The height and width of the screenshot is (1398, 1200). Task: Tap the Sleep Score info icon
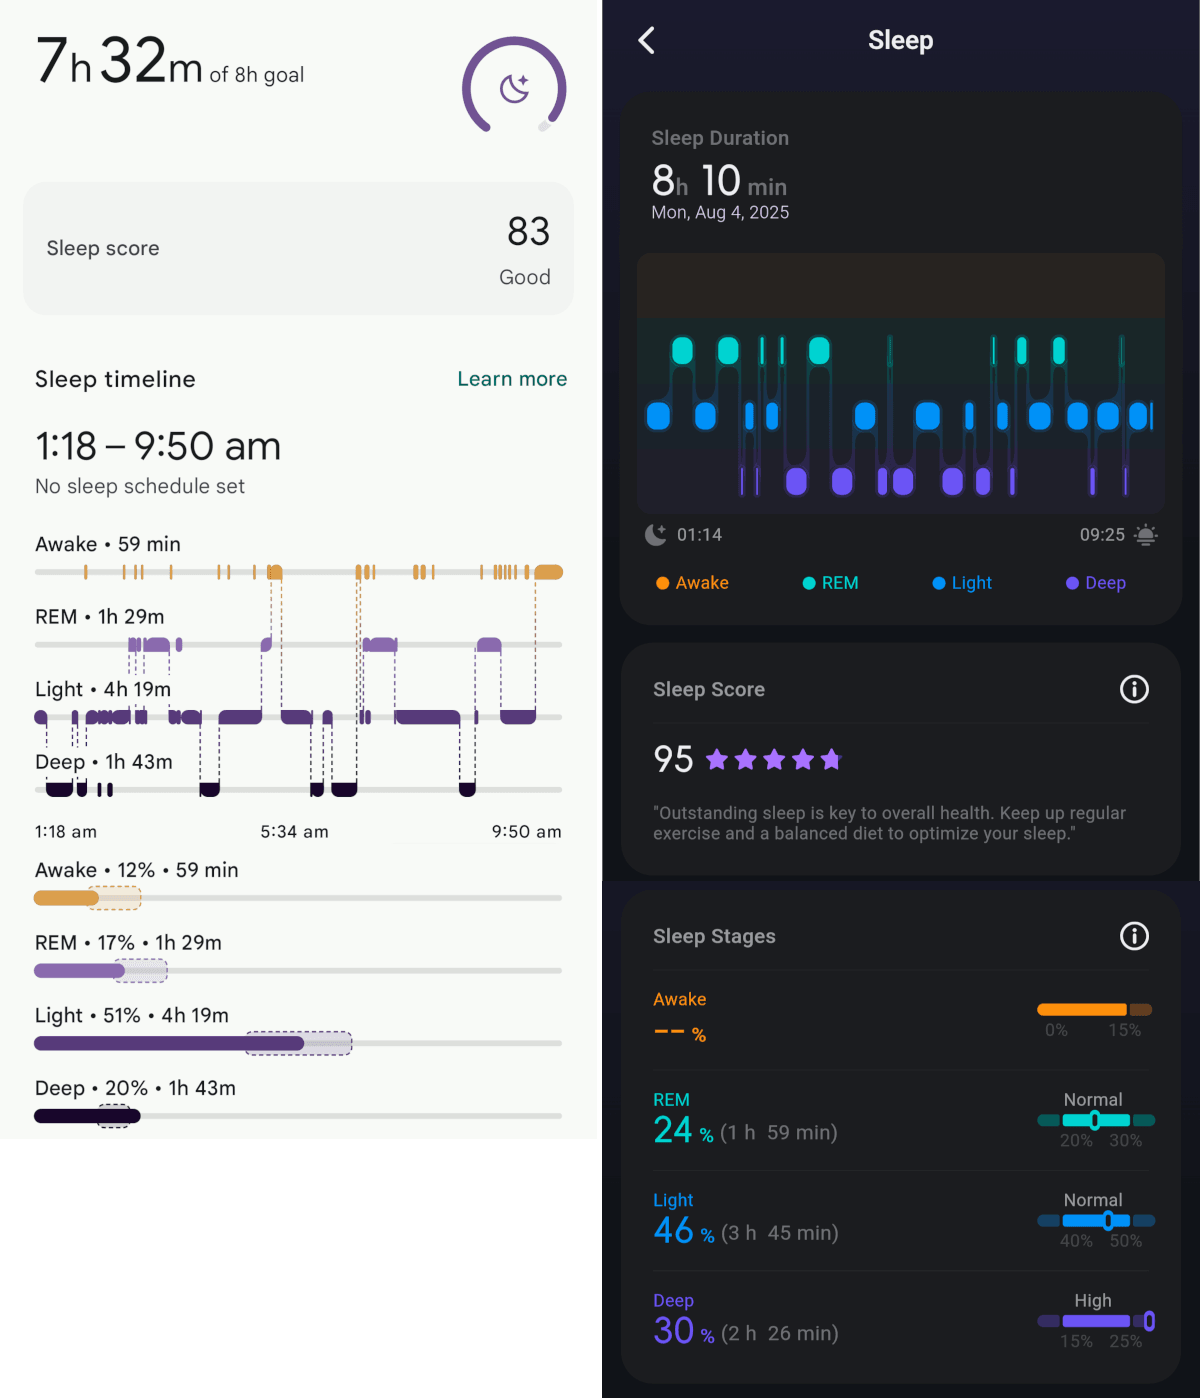click(1133, 689)
